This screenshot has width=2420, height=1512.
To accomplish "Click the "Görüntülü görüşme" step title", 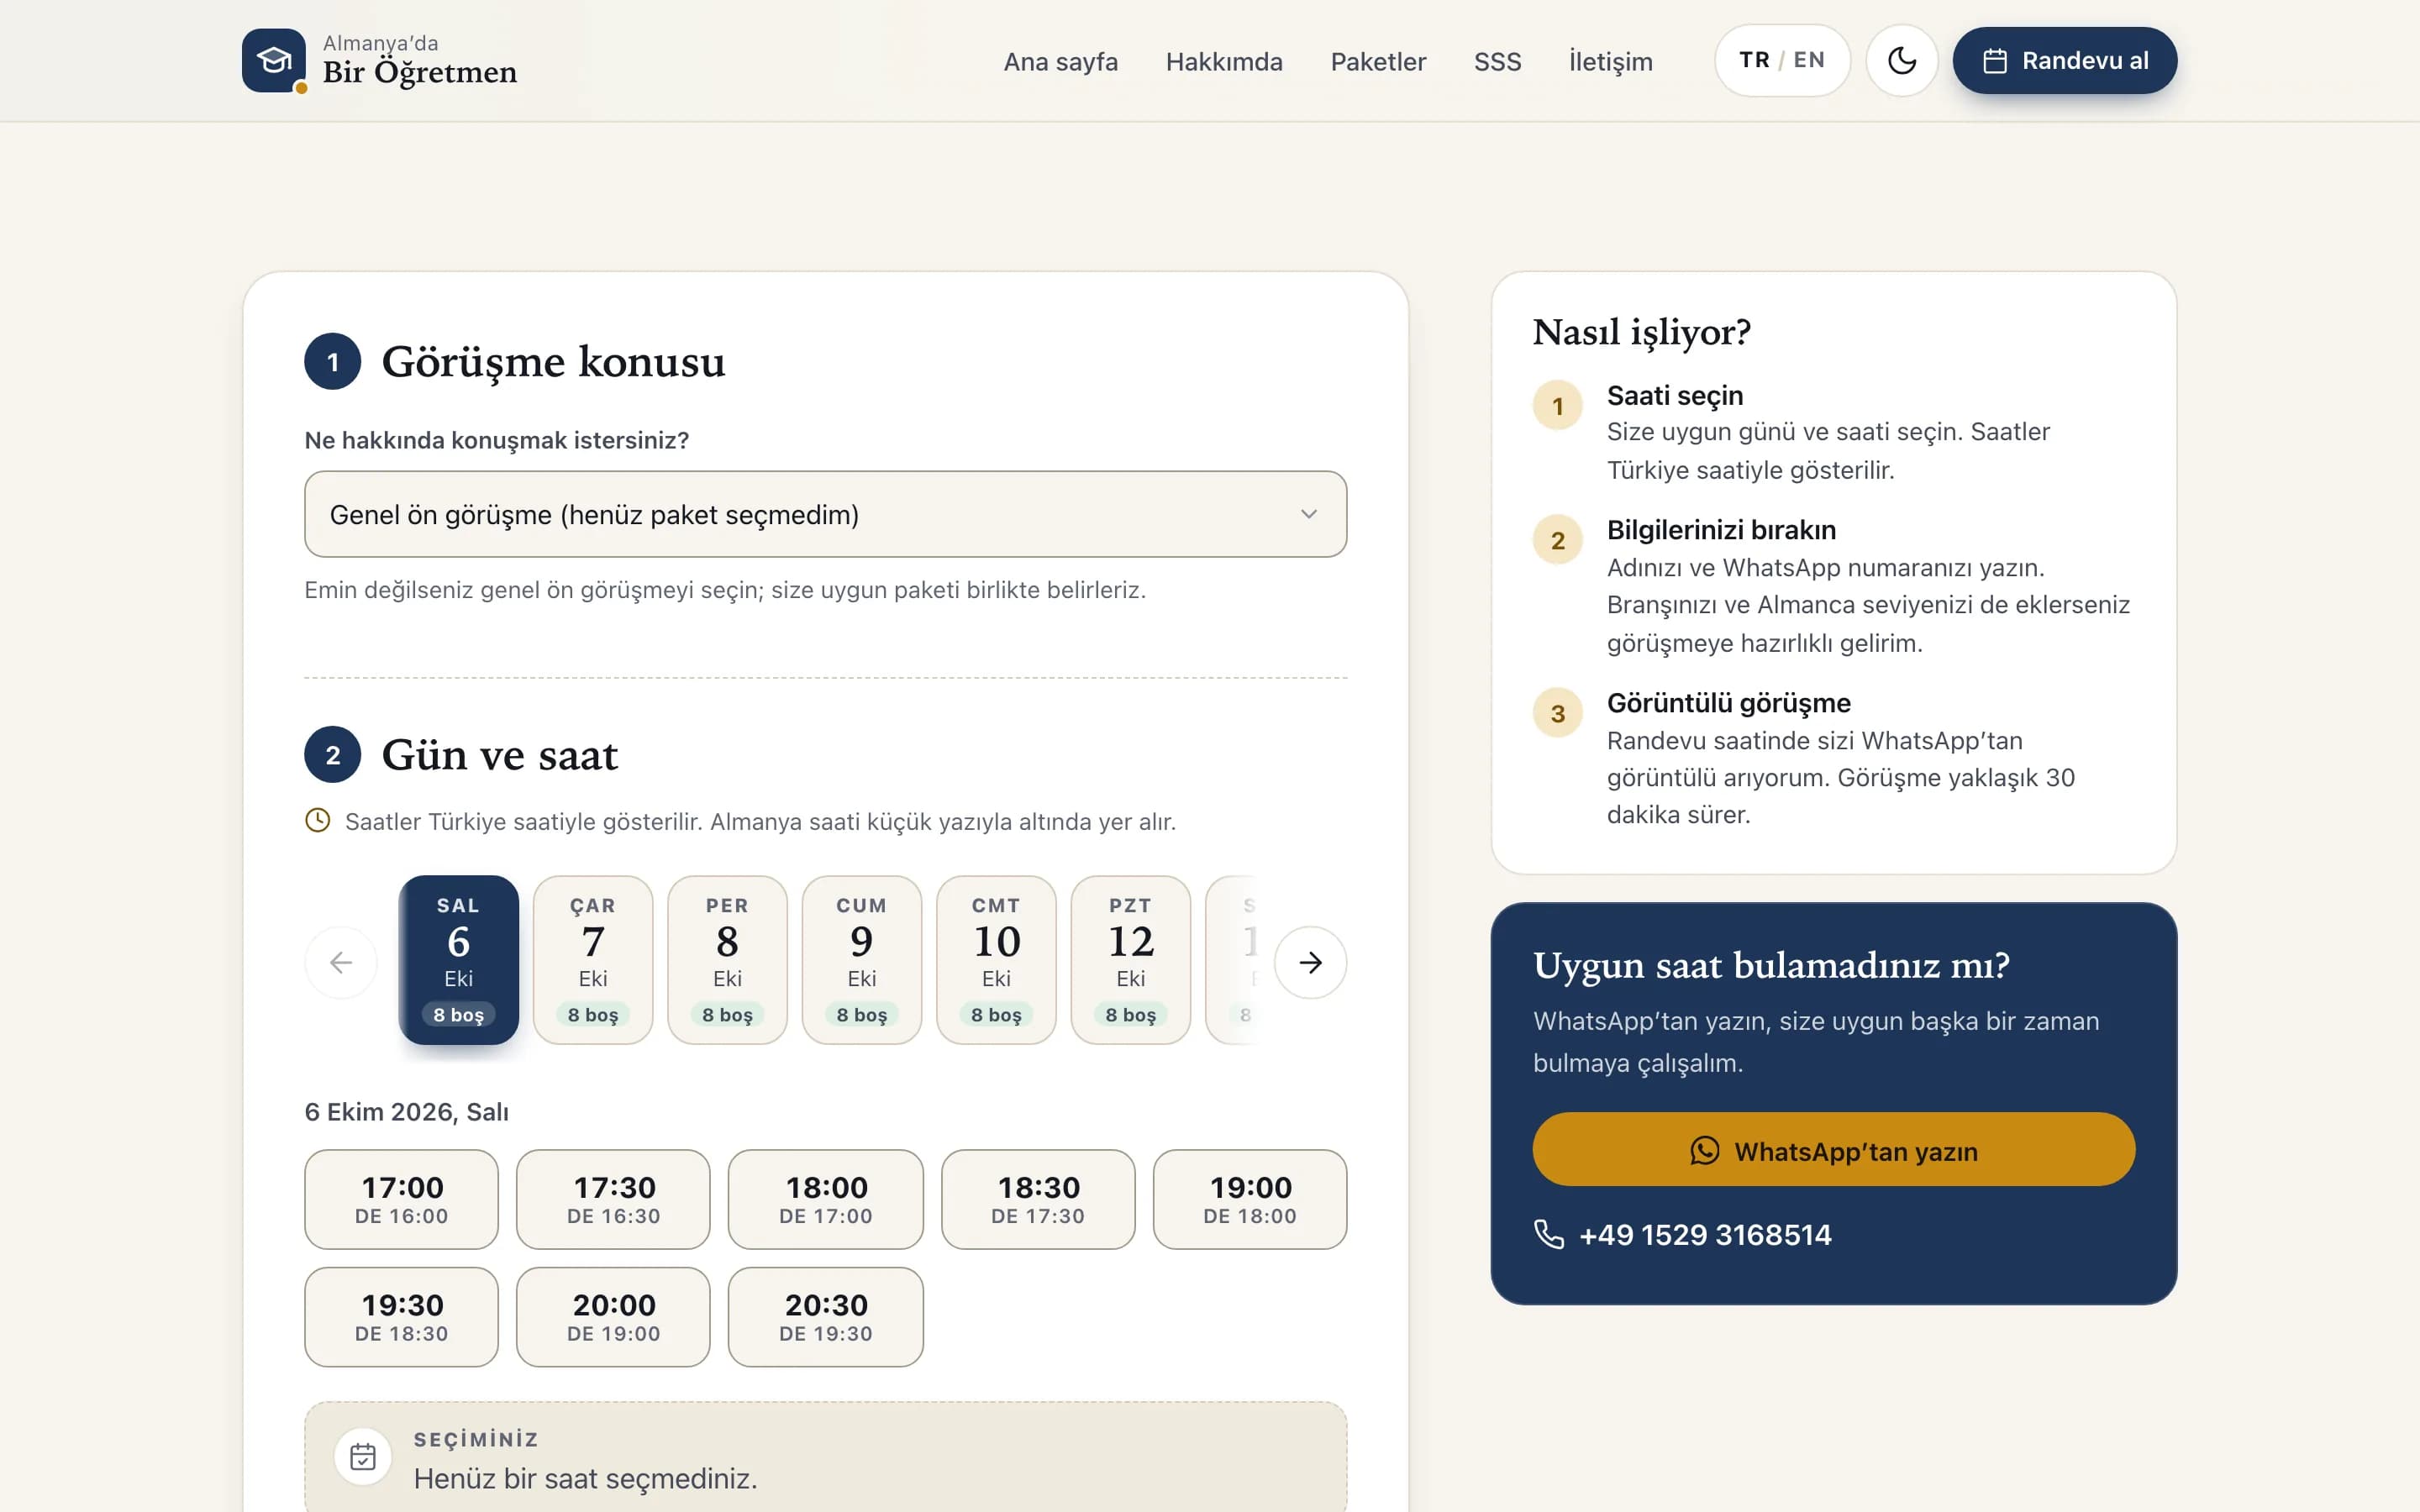I will click(x=1729, y=703).
